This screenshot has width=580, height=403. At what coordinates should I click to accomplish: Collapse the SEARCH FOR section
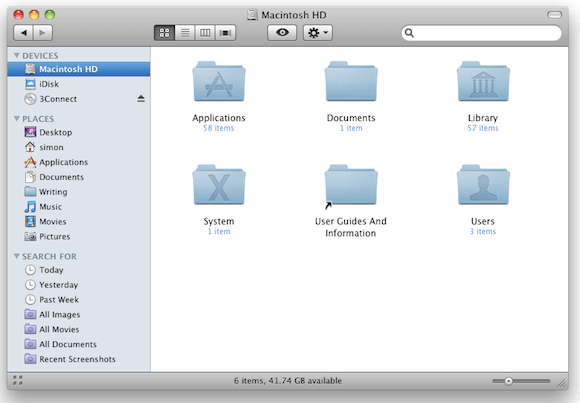click(17, 256)
